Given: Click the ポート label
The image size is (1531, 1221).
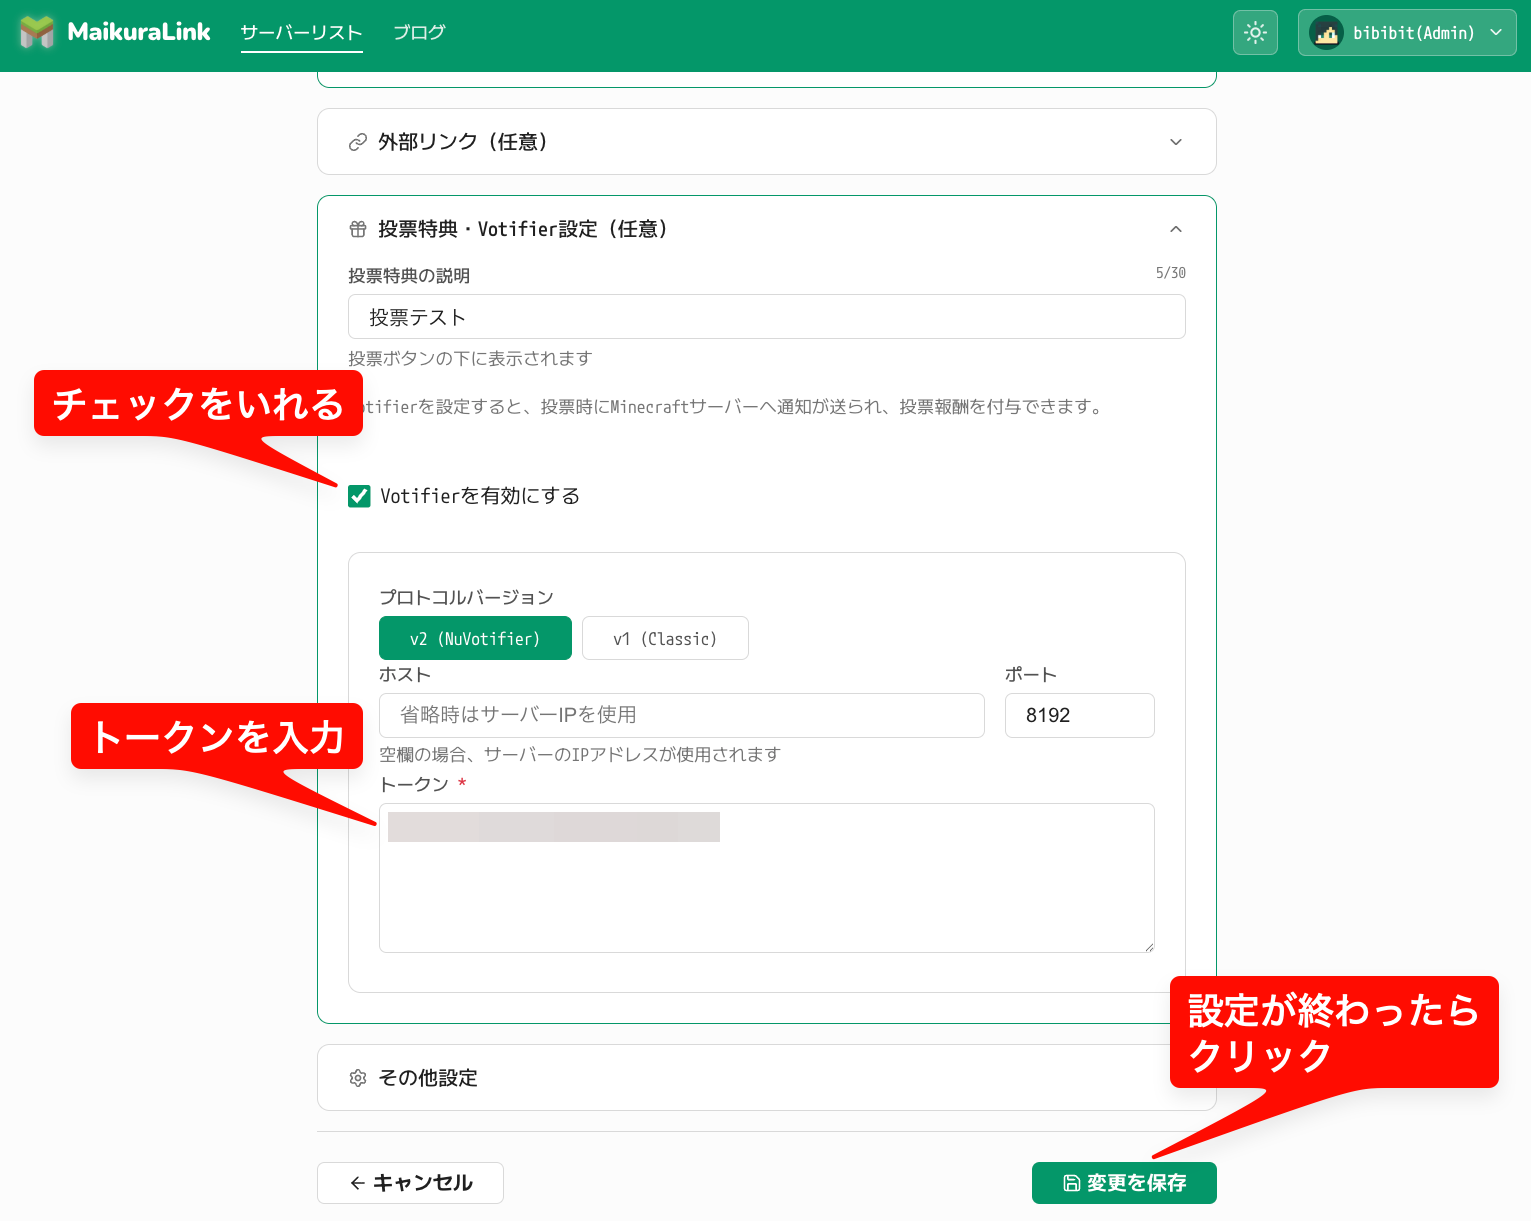Looking at the screenshot, I should tap(1031, 674).
